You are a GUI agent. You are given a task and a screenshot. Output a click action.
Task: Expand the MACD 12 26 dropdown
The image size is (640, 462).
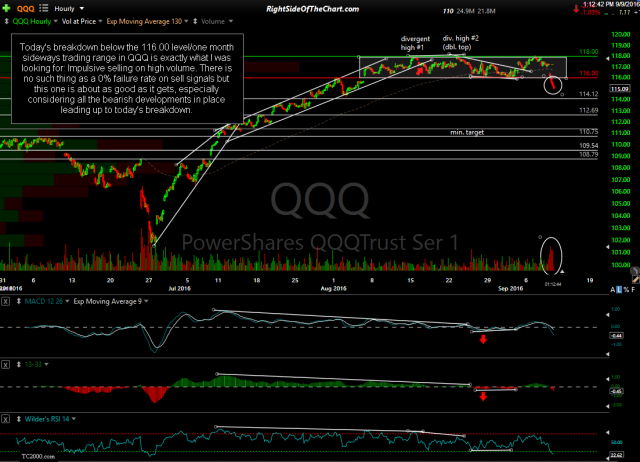click(x=67, y=302)
